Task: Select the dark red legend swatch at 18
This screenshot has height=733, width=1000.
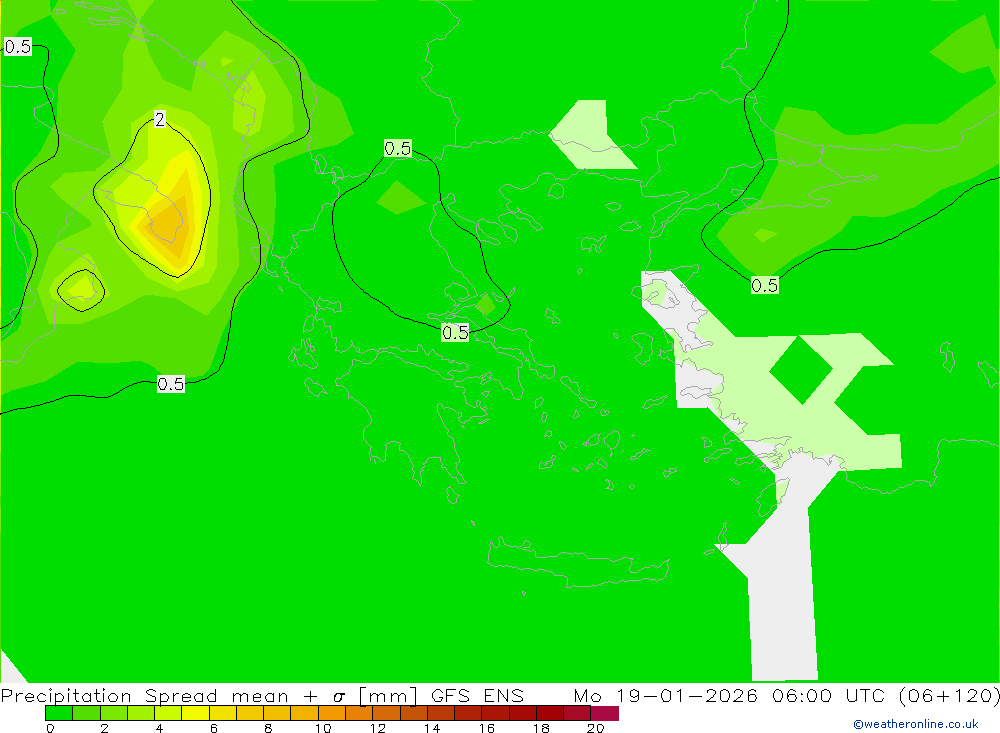Action: (550, 713)
